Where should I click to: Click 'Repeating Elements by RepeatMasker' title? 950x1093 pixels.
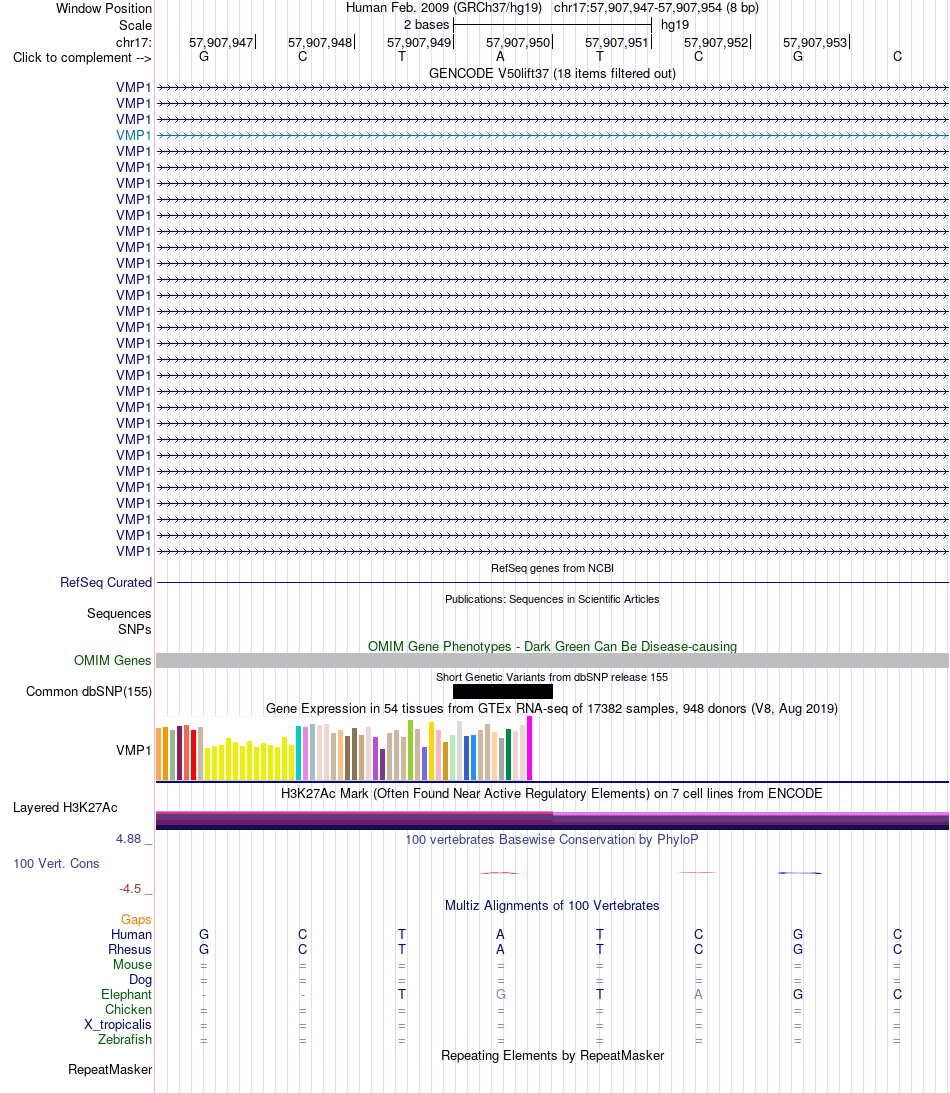pyautogui.click(x=552, y=1055)
